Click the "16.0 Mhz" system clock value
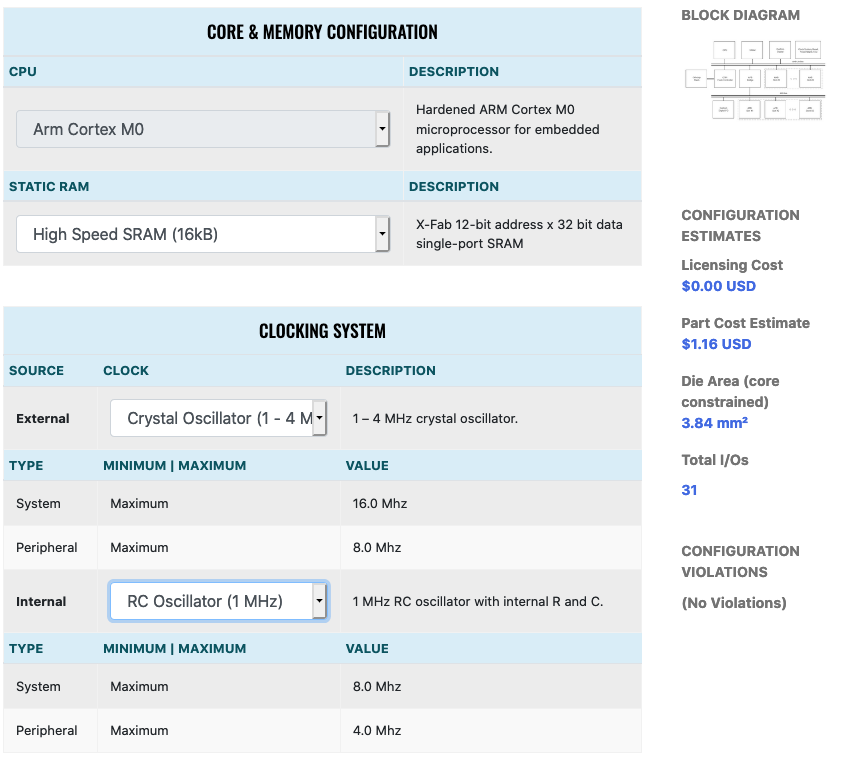 (380, 504)
